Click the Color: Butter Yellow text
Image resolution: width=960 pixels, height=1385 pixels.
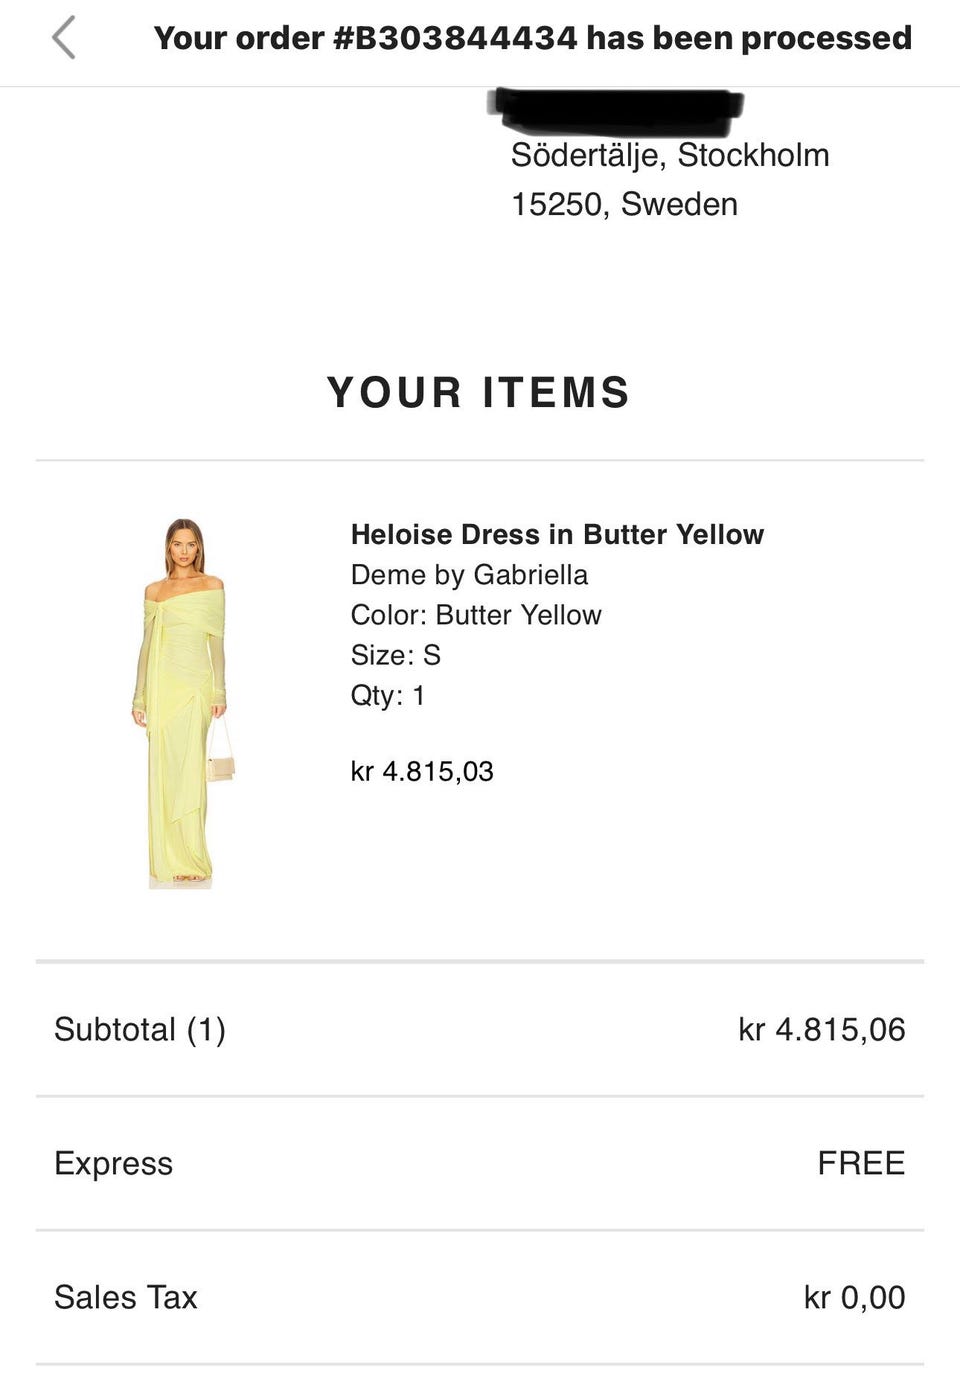click(x=476, y=615)
